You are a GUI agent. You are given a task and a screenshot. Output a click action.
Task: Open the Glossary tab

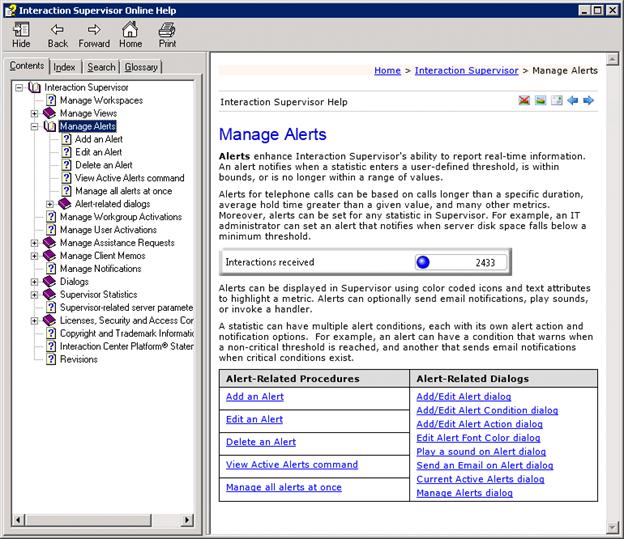(x=141, y=67)
